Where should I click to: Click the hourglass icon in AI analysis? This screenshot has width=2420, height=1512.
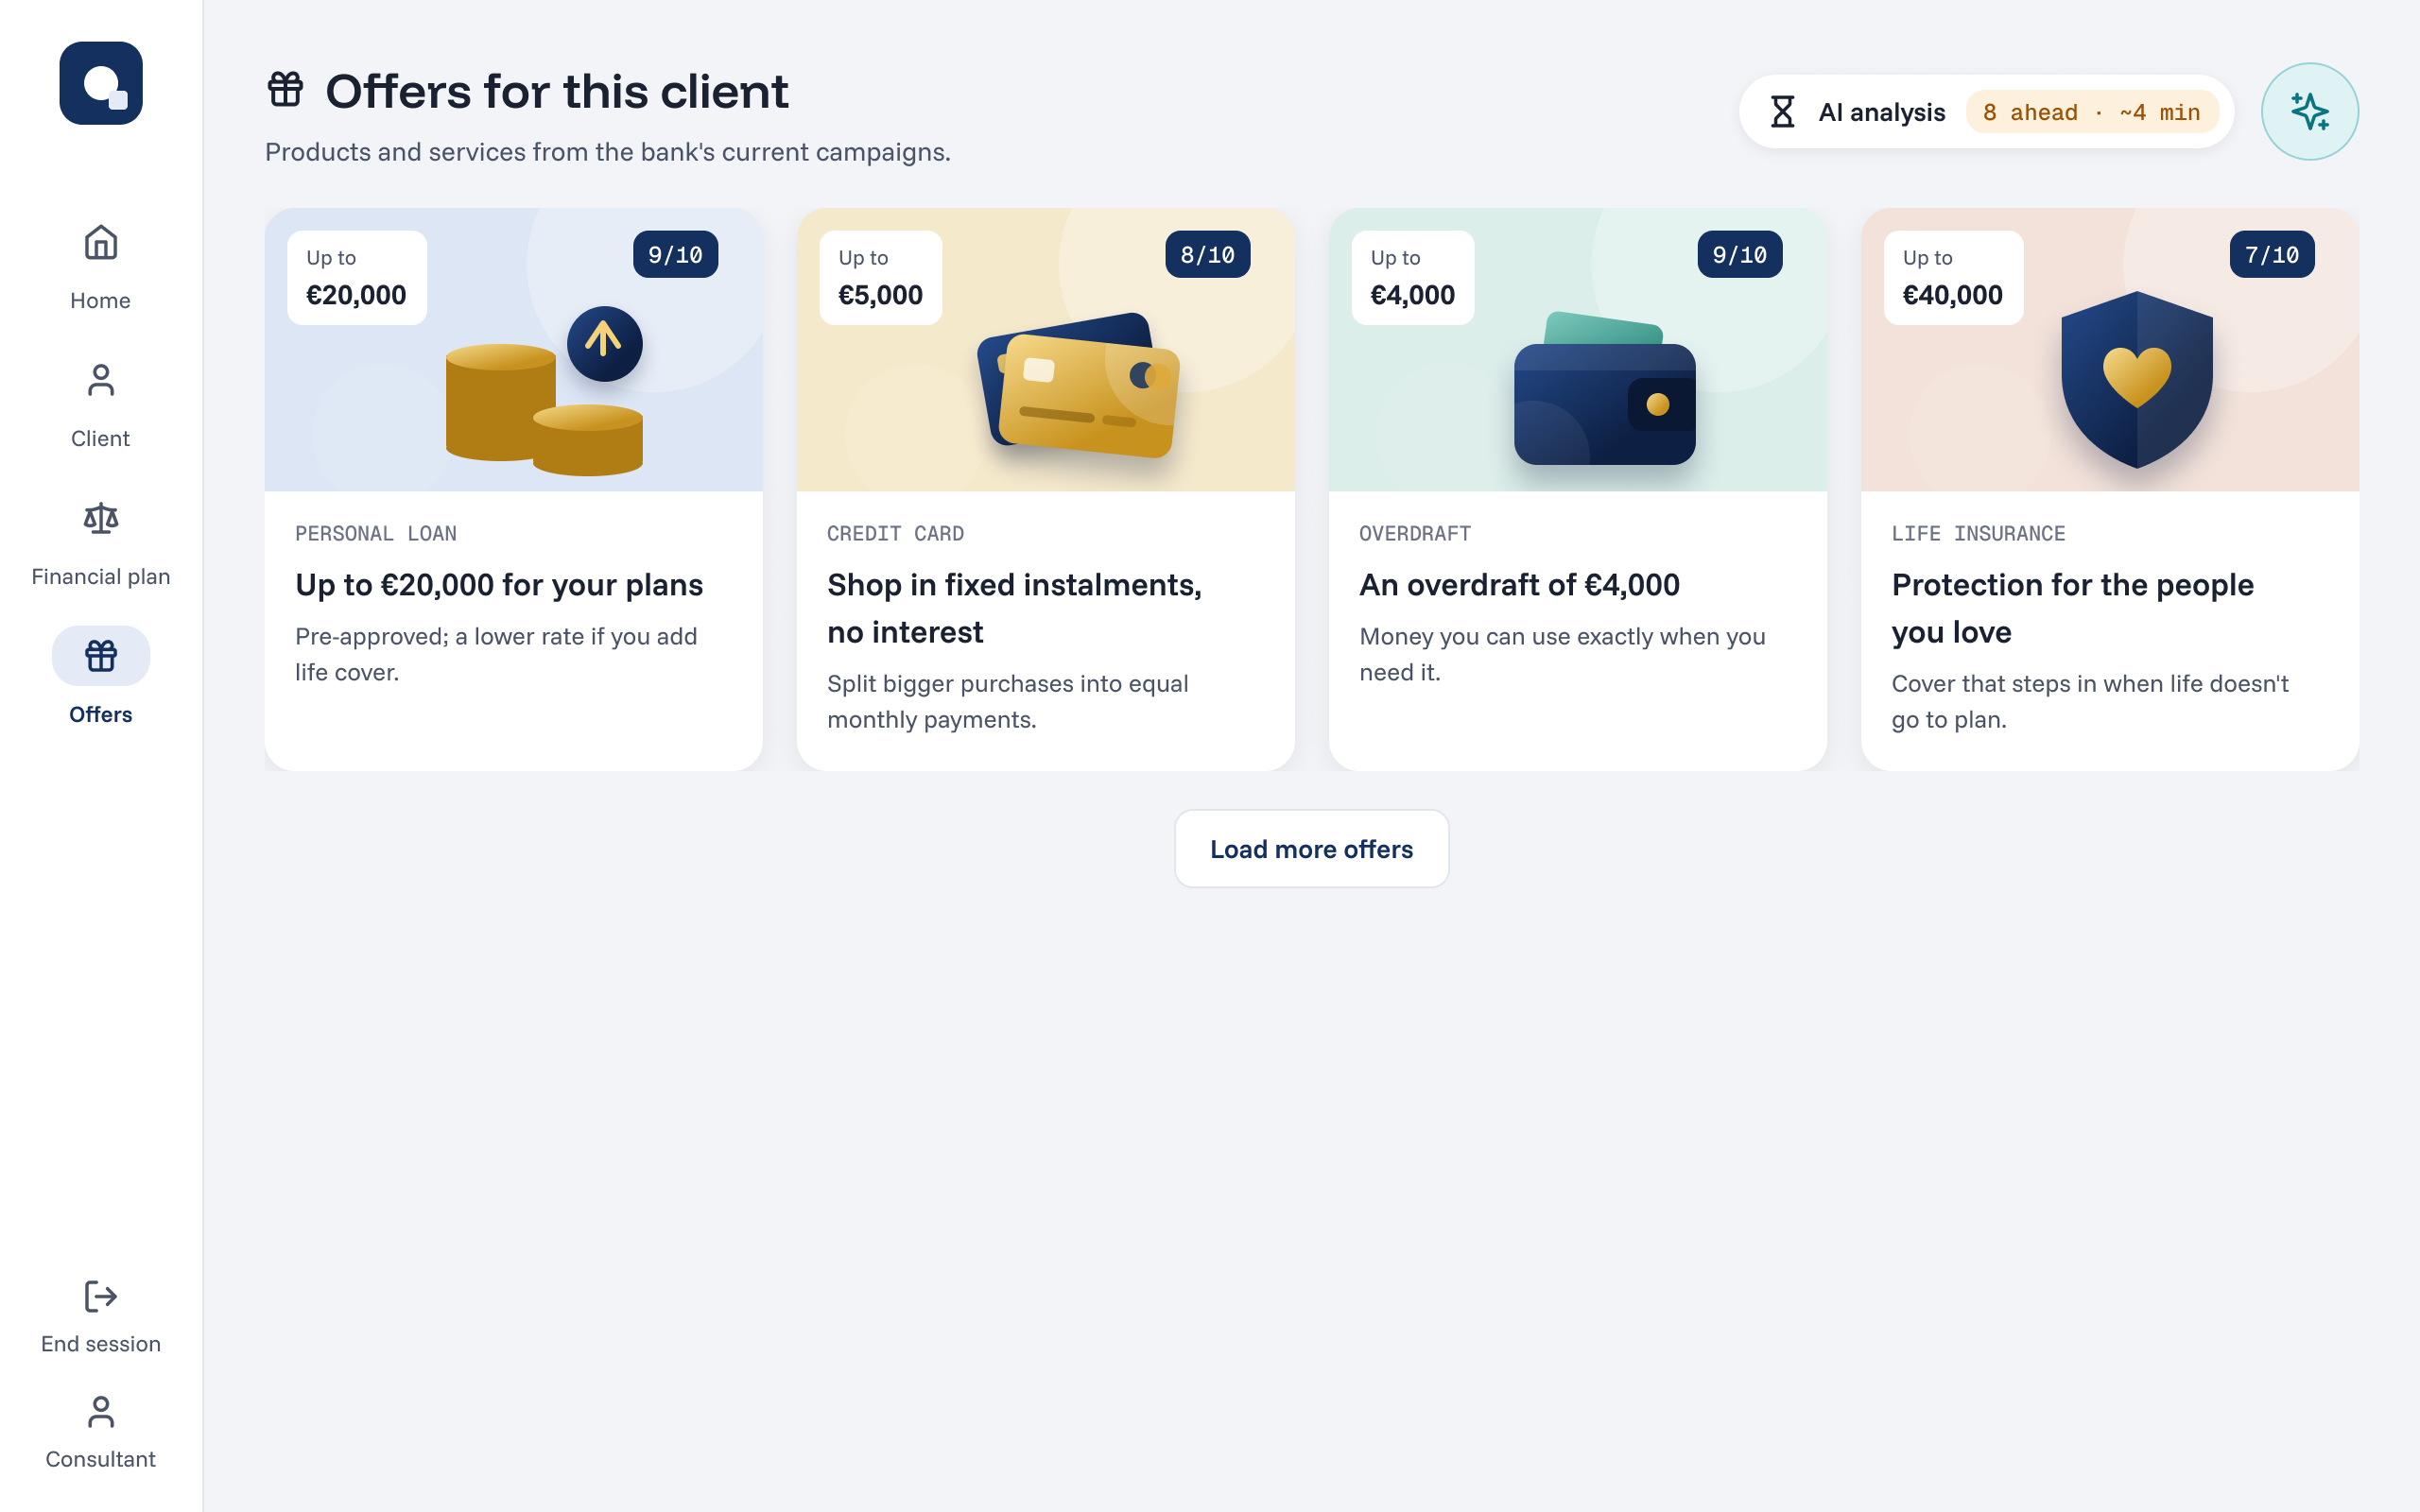(x=1782, y=112)
